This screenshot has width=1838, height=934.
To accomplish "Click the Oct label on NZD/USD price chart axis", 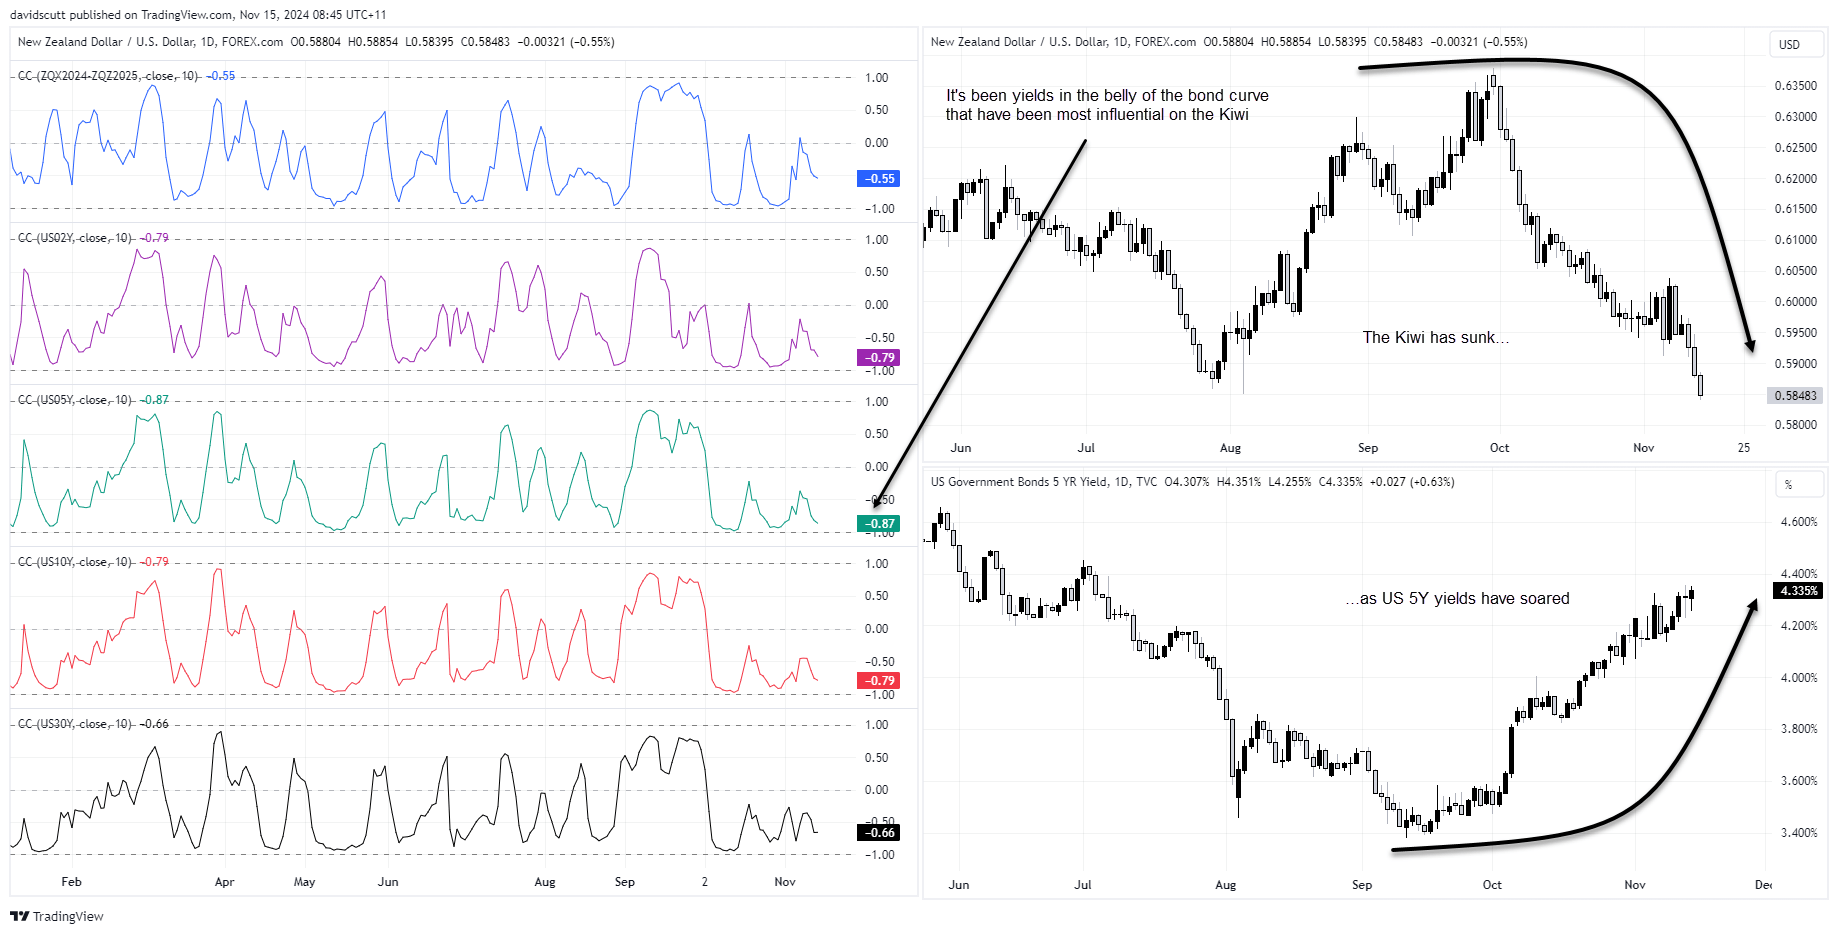I will tap(1499, 448).
